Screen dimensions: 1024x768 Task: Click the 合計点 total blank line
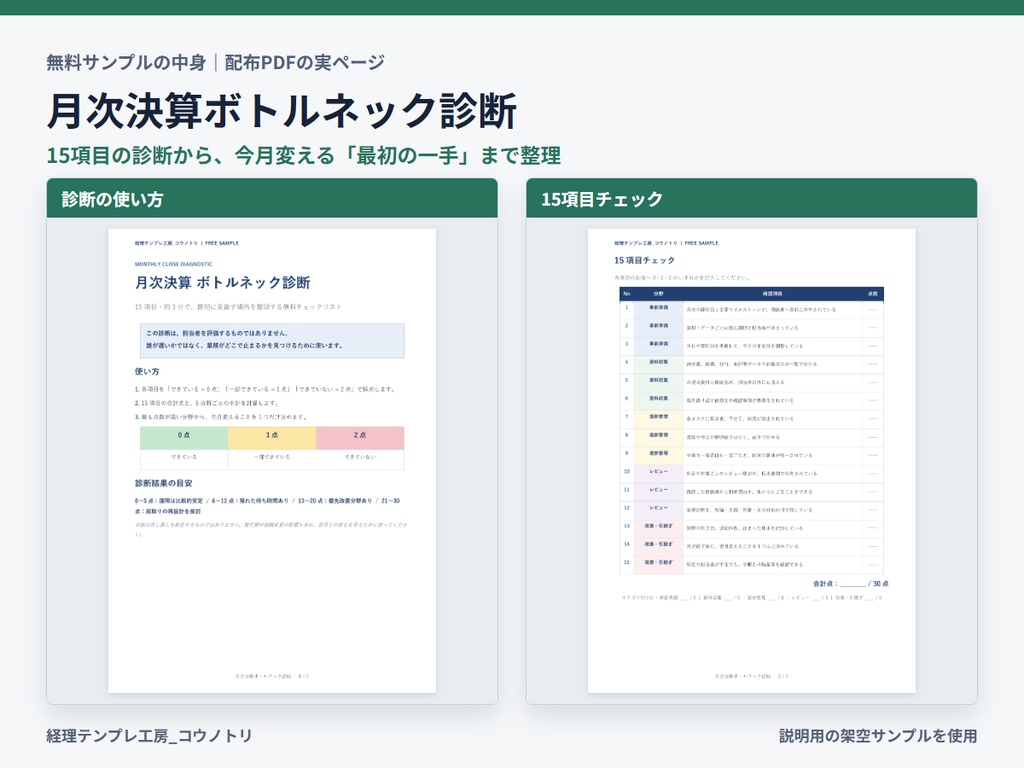point(852,585)
